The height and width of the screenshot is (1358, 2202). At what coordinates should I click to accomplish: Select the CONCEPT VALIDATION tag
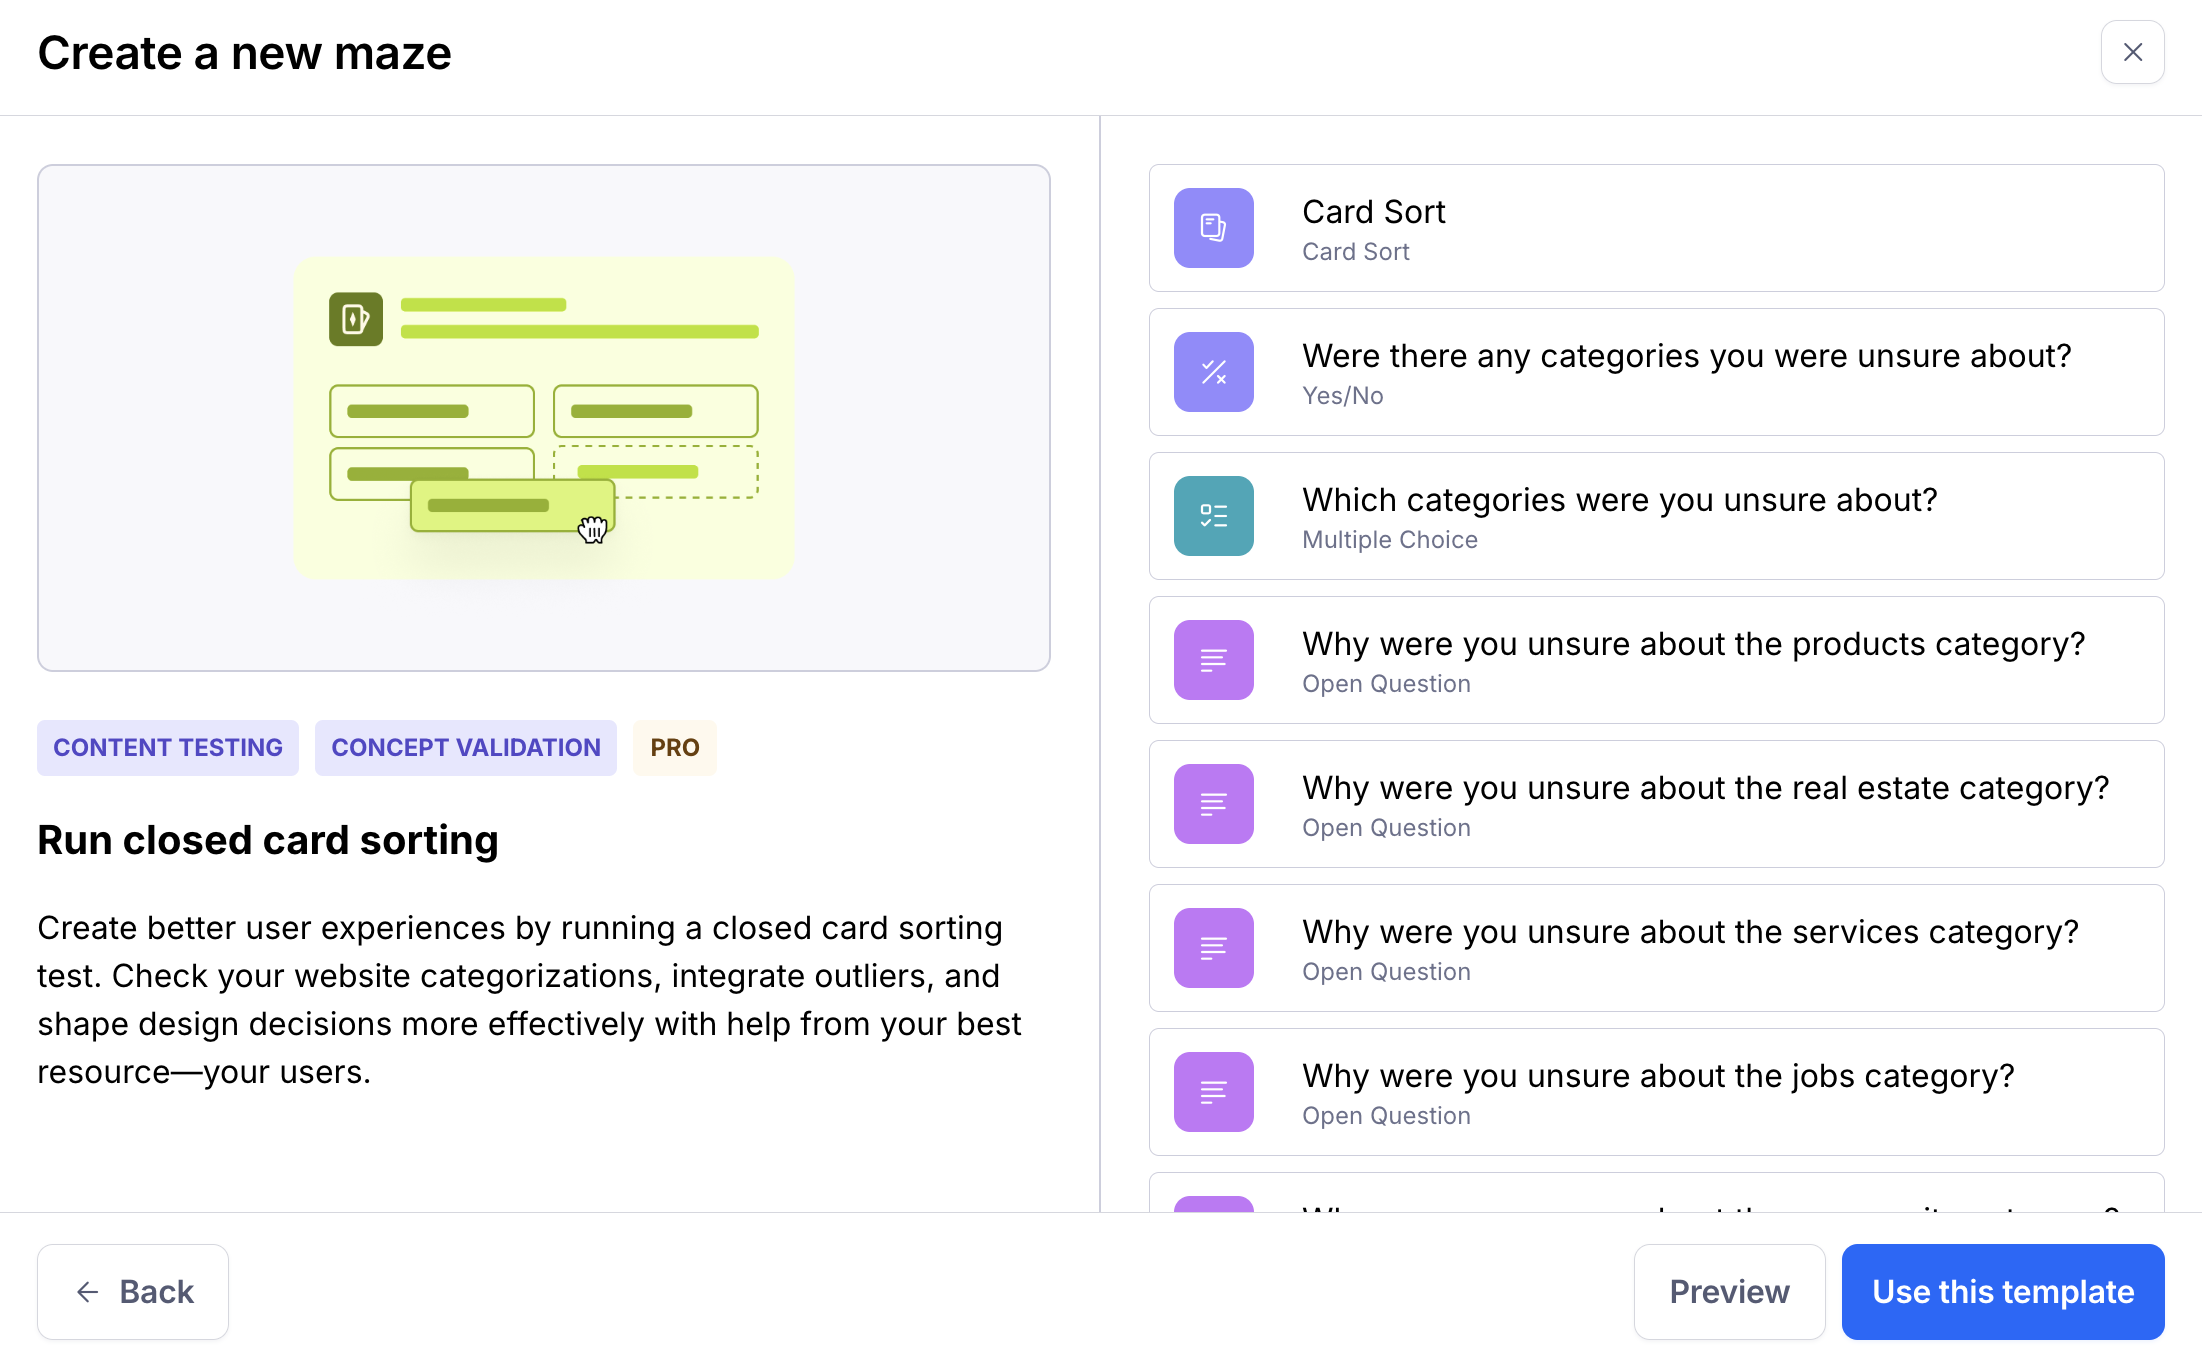pyautogui.click(x=466, y=747)
